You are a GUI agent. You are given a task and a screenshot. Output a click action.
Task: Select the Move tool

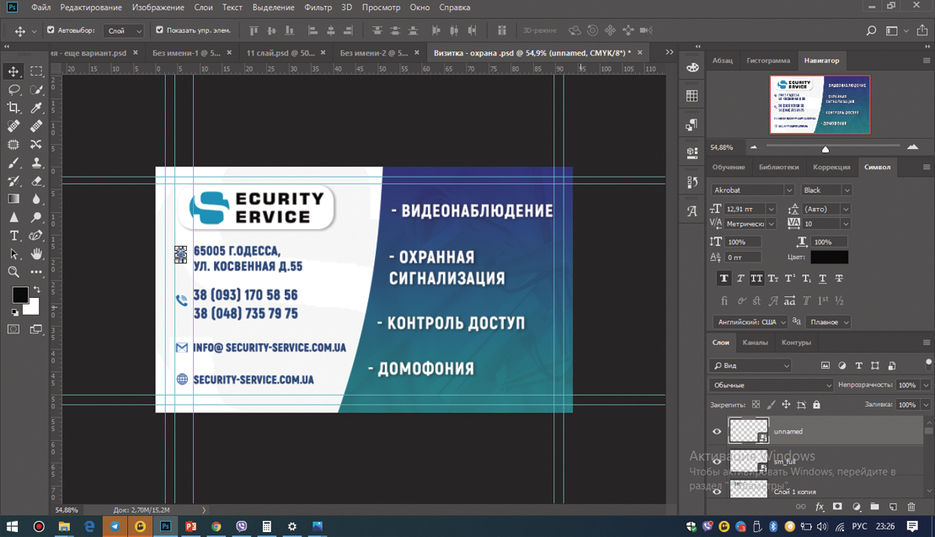(13, 72)
